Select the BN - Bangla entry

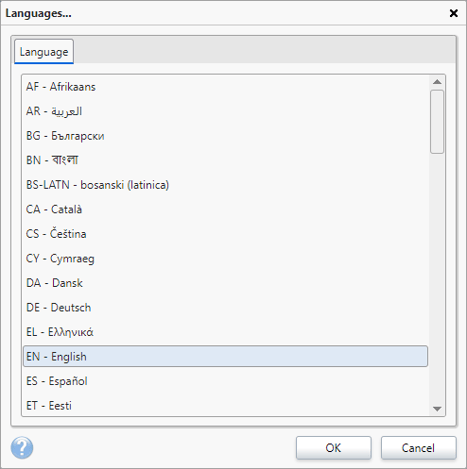(225, 160)
